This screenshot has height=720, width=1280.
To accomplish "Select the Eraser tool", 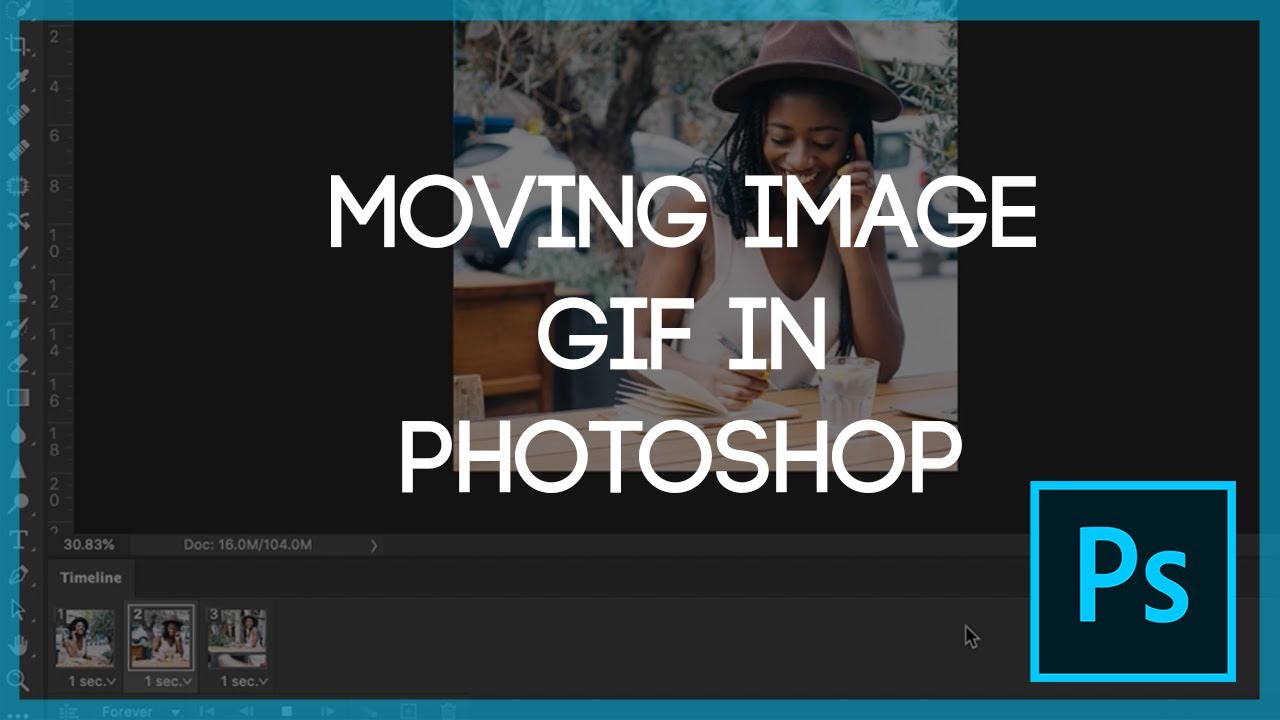I will coord(18,363).
